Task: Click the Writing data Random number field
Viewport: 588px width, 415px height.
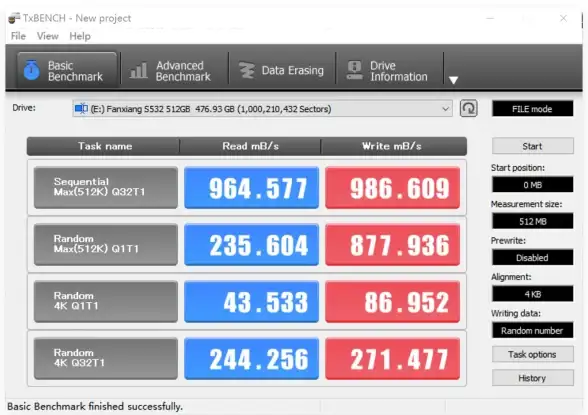Action: (532, 330)
